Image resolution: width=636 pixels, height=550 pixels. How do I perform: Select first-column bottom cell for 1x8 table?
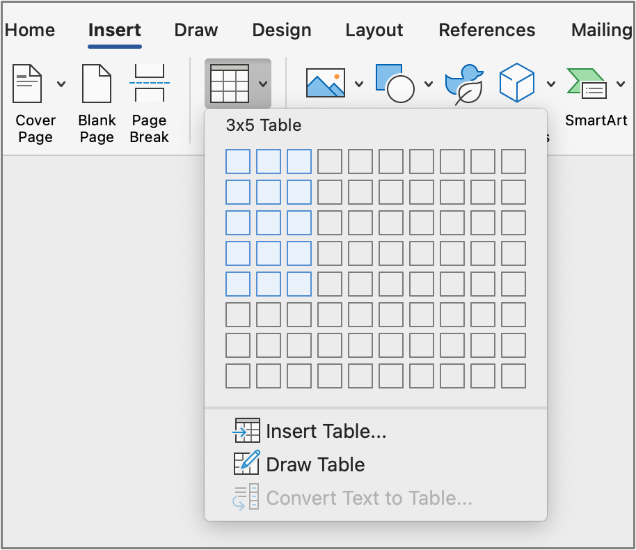238,376
